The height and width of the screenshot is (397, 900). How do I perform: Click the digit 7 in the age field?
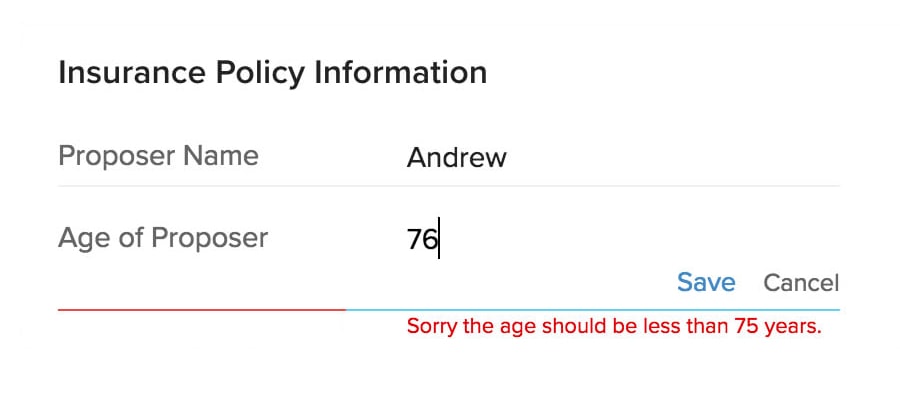[414, 239]
